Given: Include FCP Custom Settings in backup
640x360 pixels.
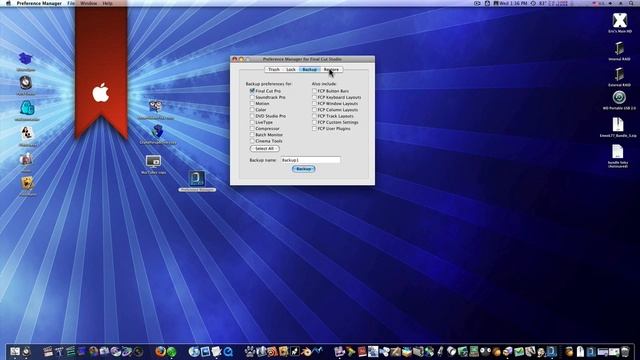Looking at the screenshot, I should point(314,122).
